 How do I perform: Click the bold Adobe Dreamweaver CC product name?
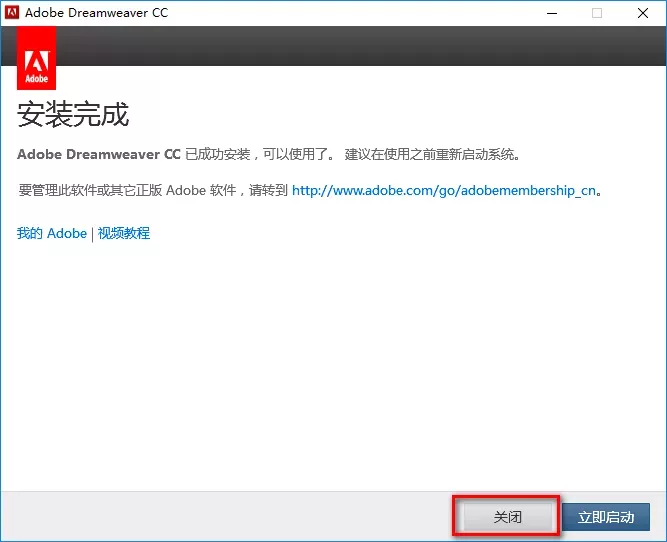(99, 155)
